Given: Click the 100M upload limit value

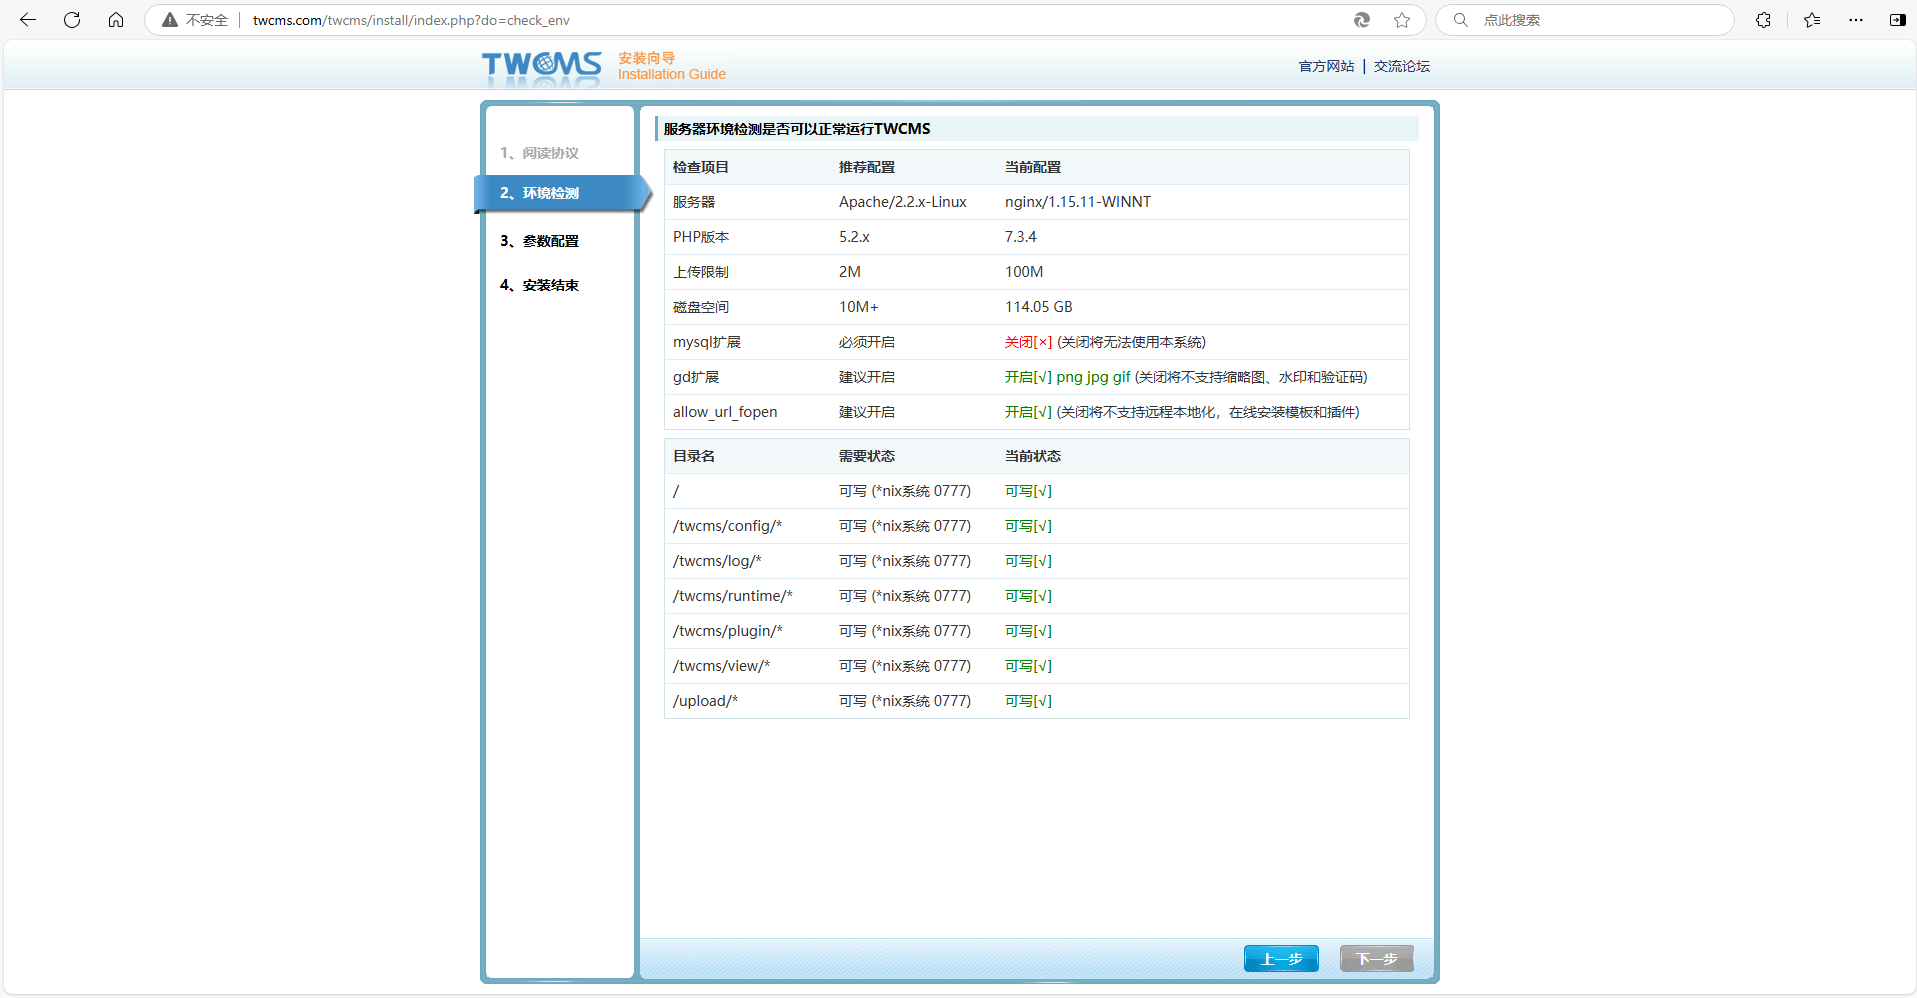Looking at the screenshot, I should point(1024,272).
